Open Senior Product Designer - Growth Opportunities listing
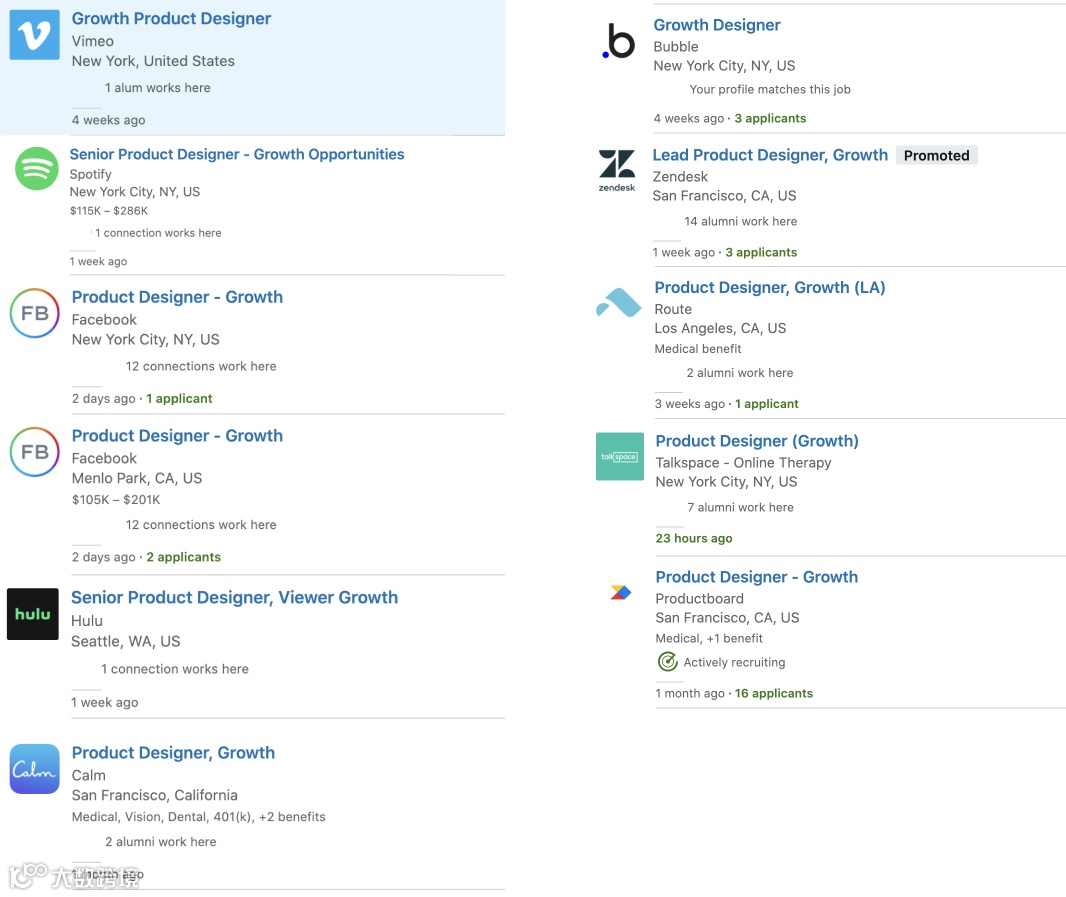This screenshot has height=897, width=1066. (x=237, y=154)
